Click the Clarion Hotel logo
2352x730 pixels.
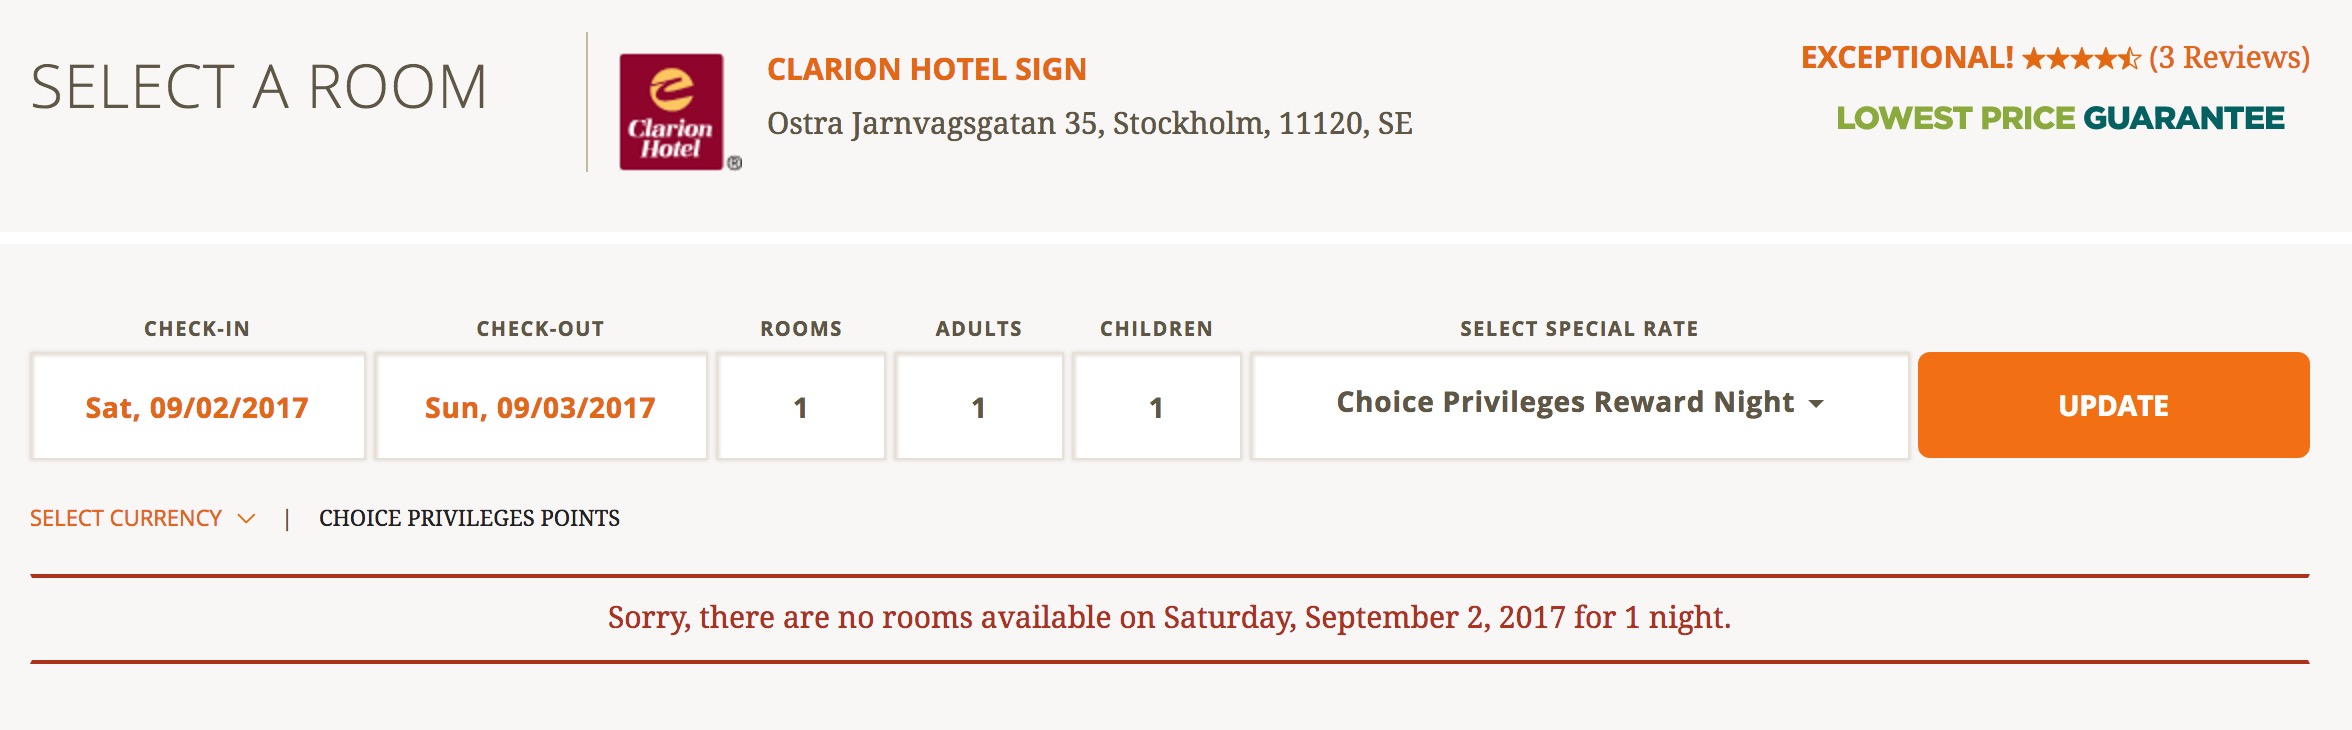(671, 112)
